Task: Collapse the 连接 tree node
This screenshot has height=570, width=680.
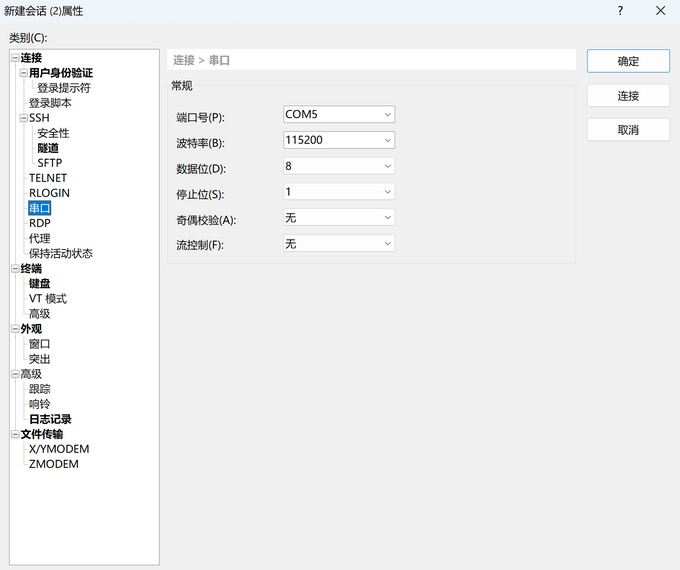Action: click(x=15, y=58)
